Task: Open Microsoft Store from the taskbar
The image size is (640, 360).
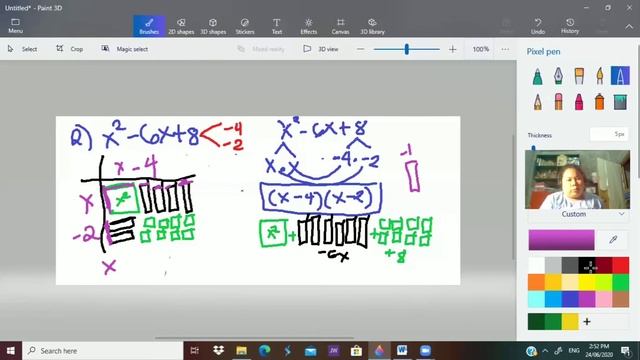Action: [356, 351]
